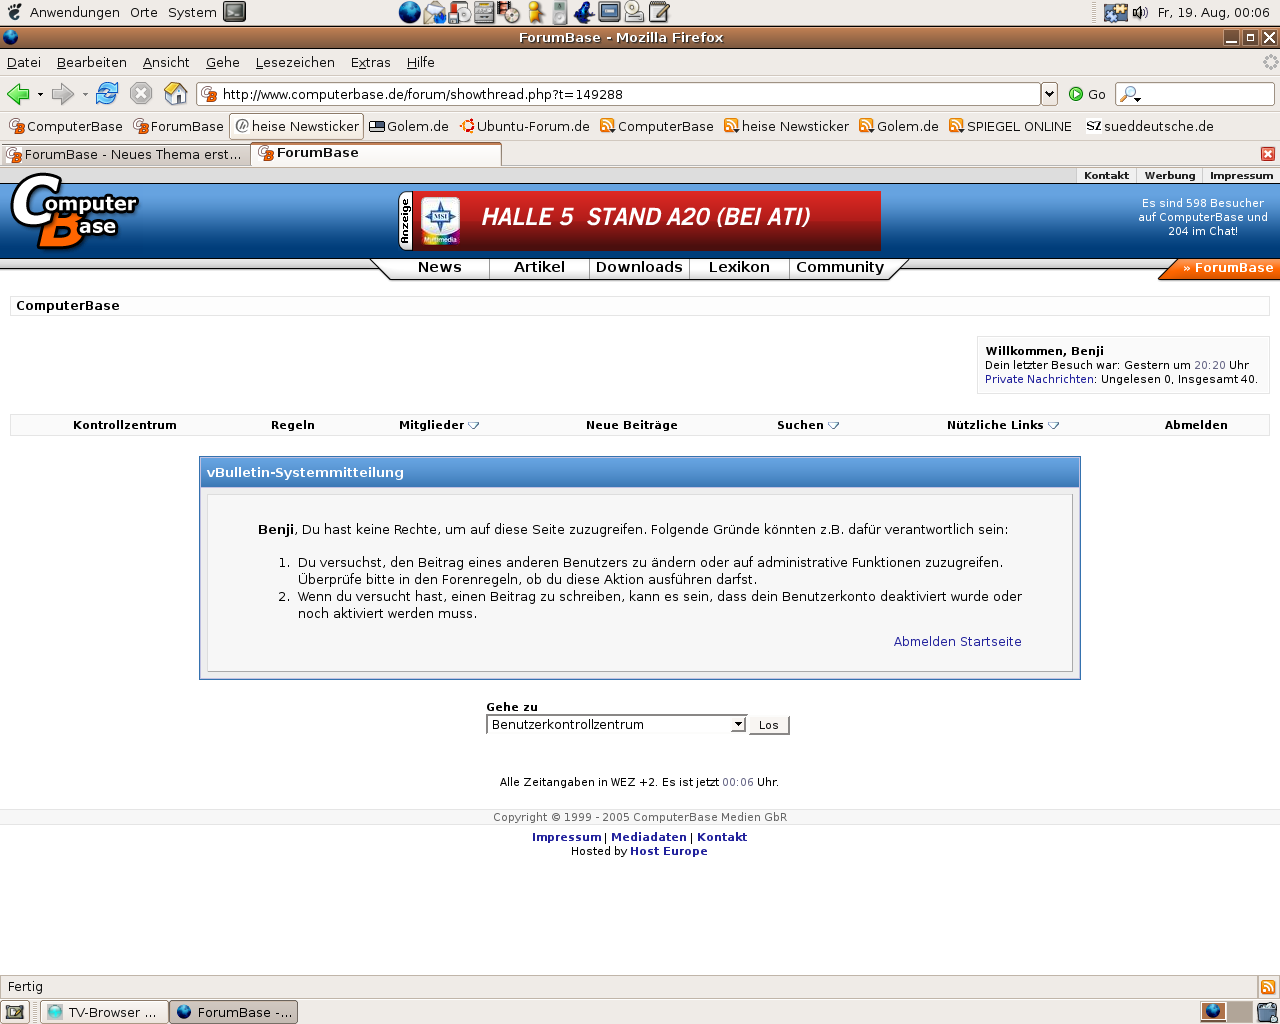Click the volume speaker icon in panel

pos(1140,12)
